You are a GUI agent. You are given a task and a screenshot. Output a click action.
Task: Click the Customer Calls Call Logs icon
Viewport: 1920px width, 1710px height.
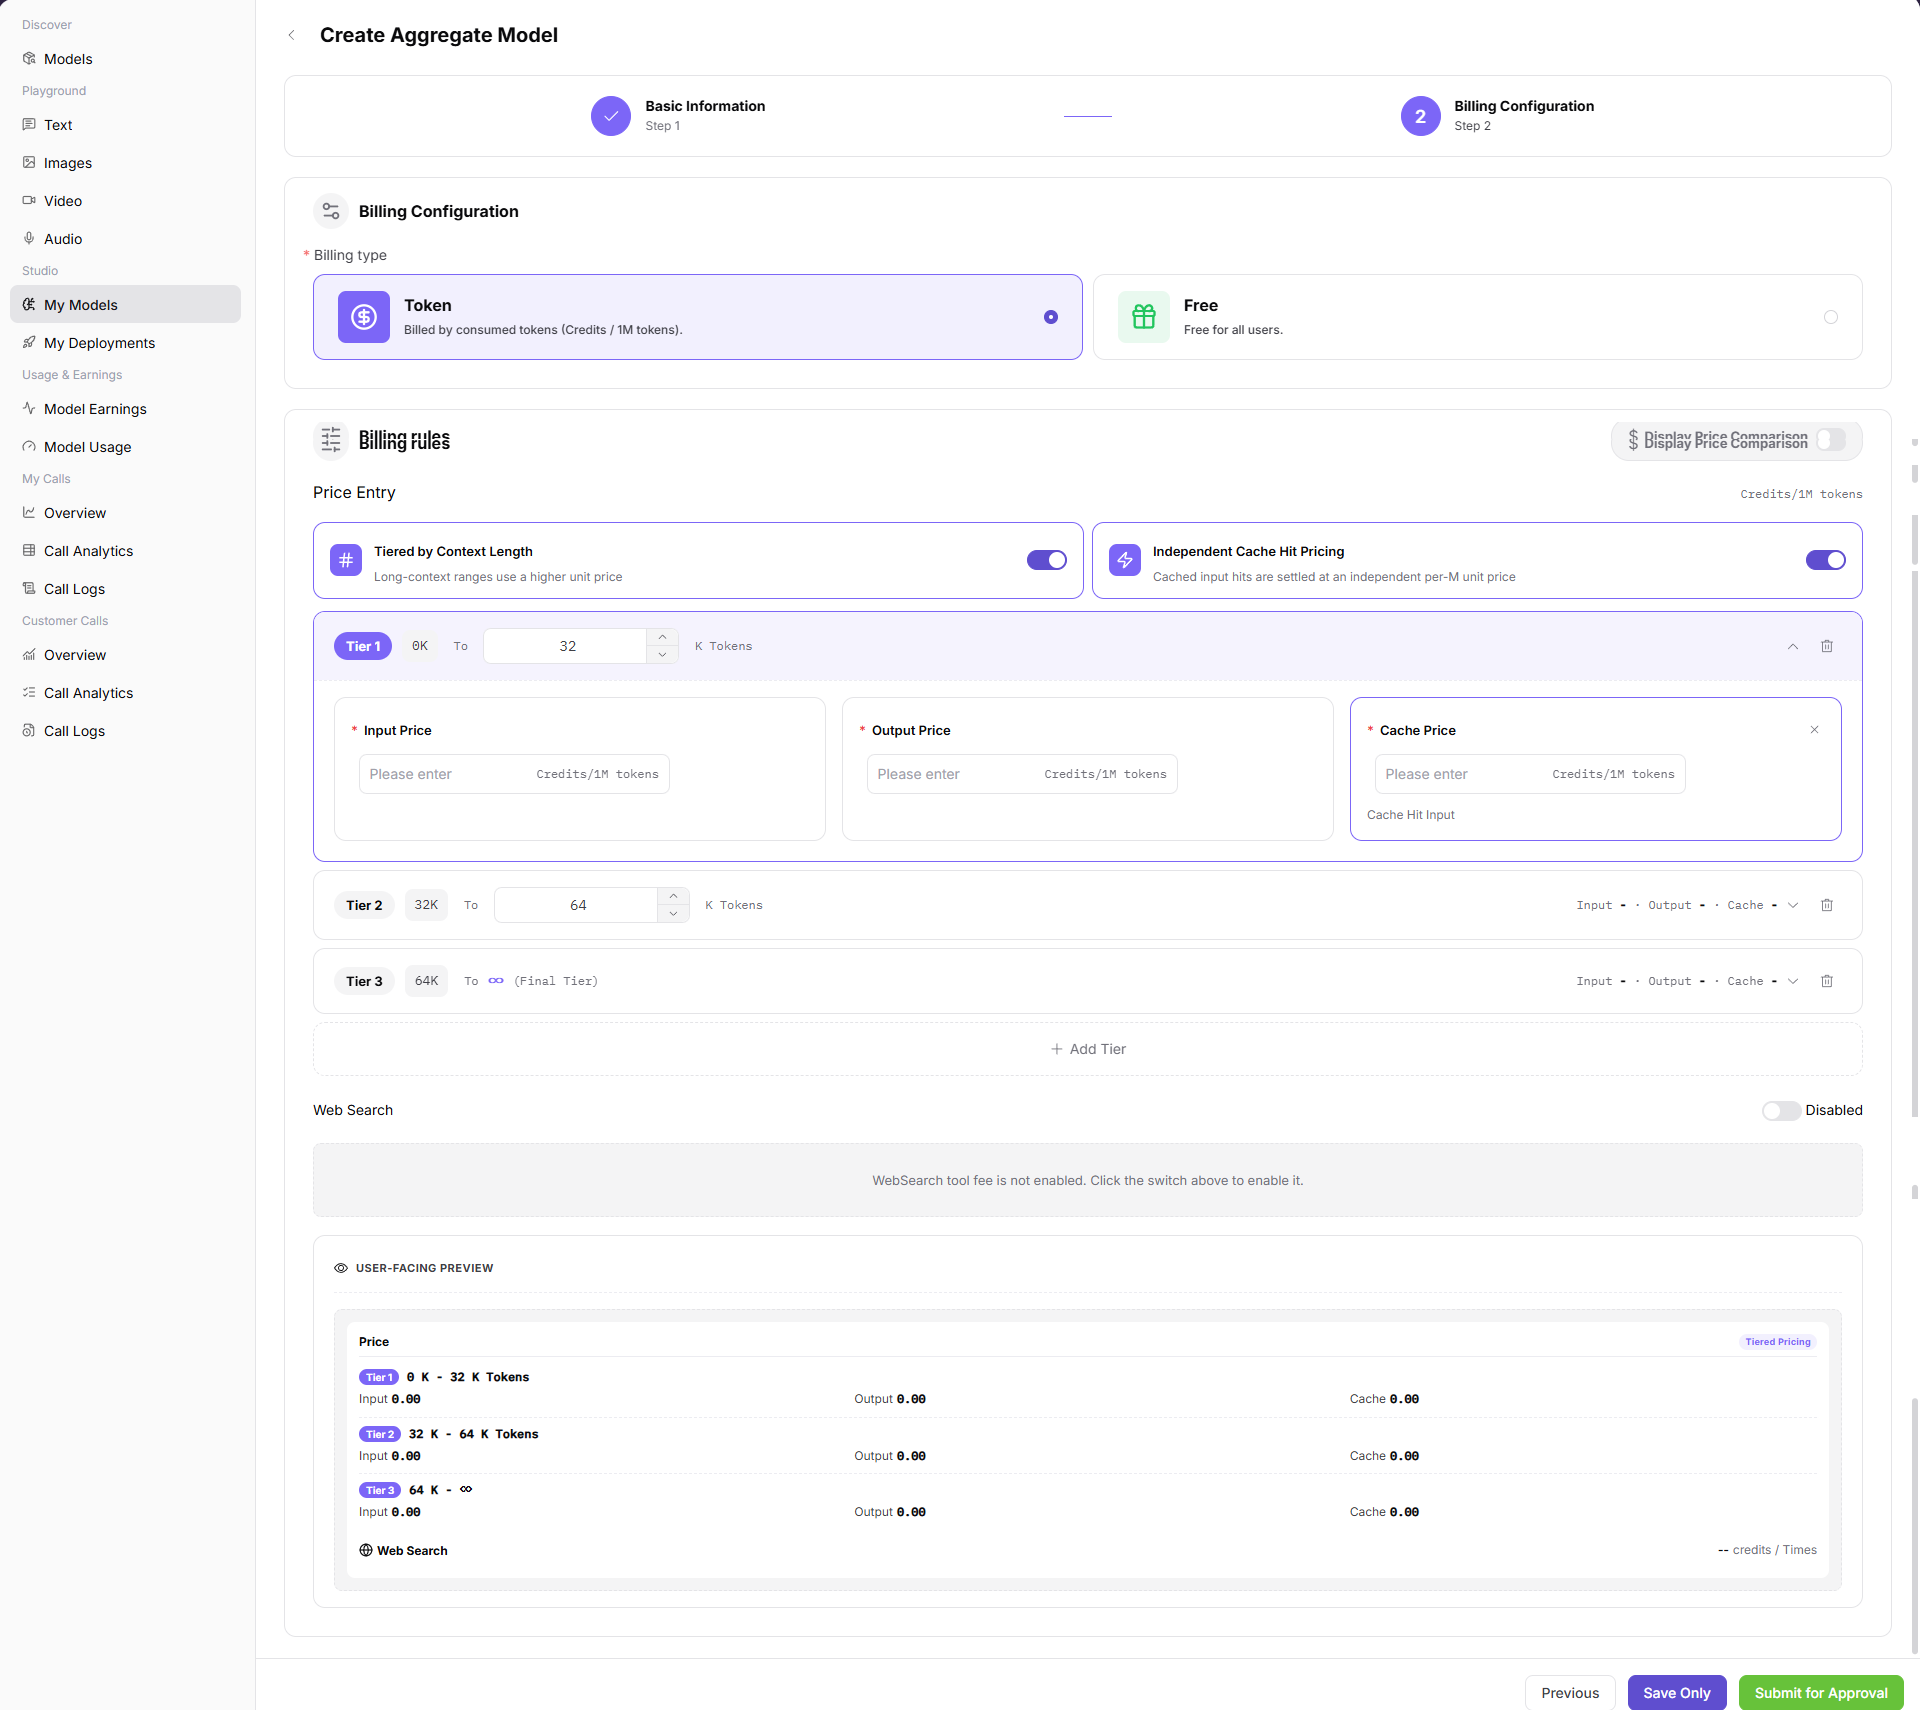[29, 731]
